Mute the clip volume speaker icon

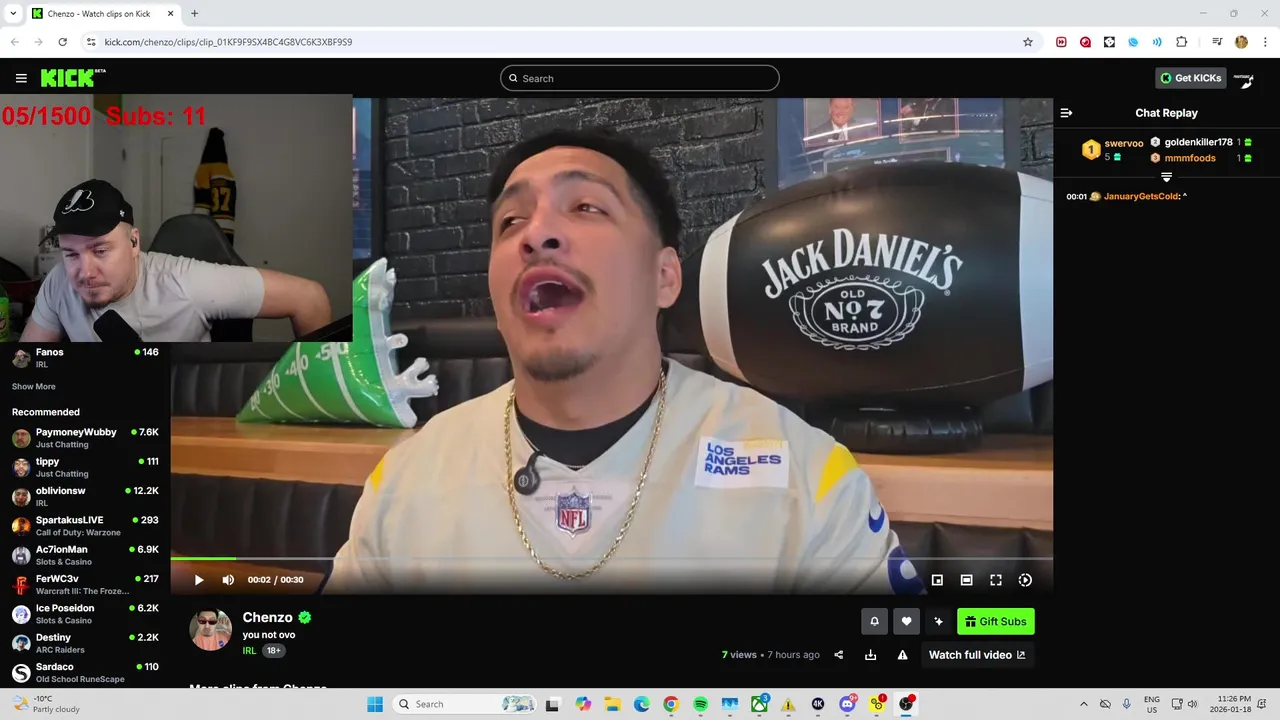click(x=228, y=580)
